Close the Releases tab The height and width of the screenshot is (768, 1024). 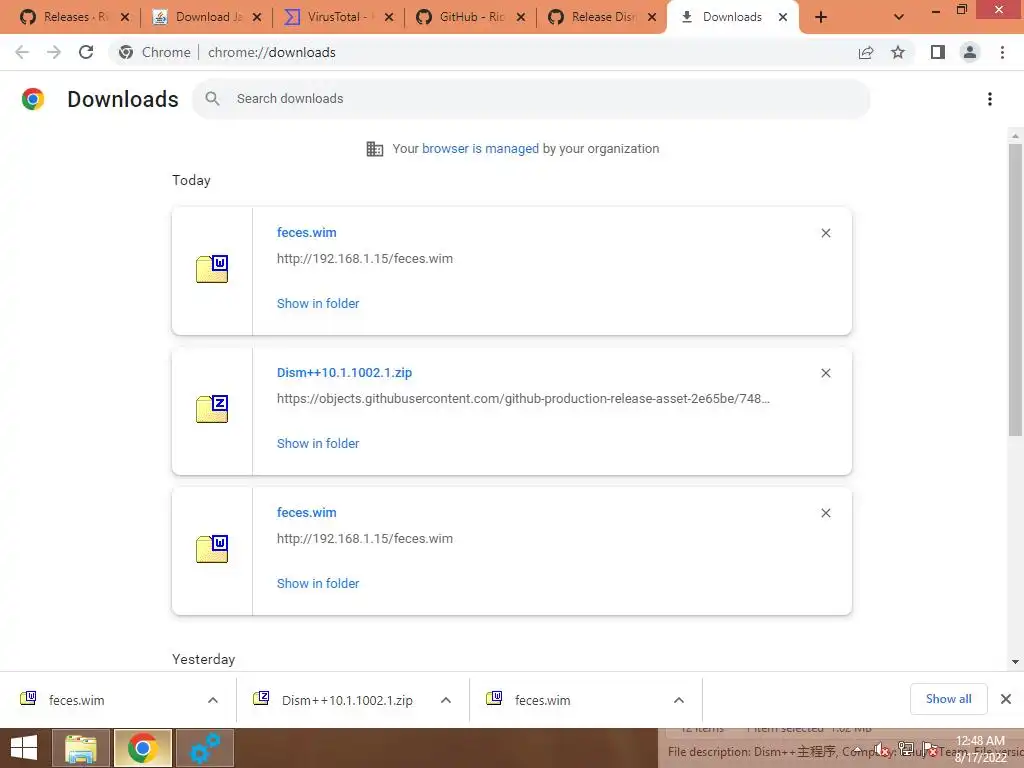coord(125,17)
